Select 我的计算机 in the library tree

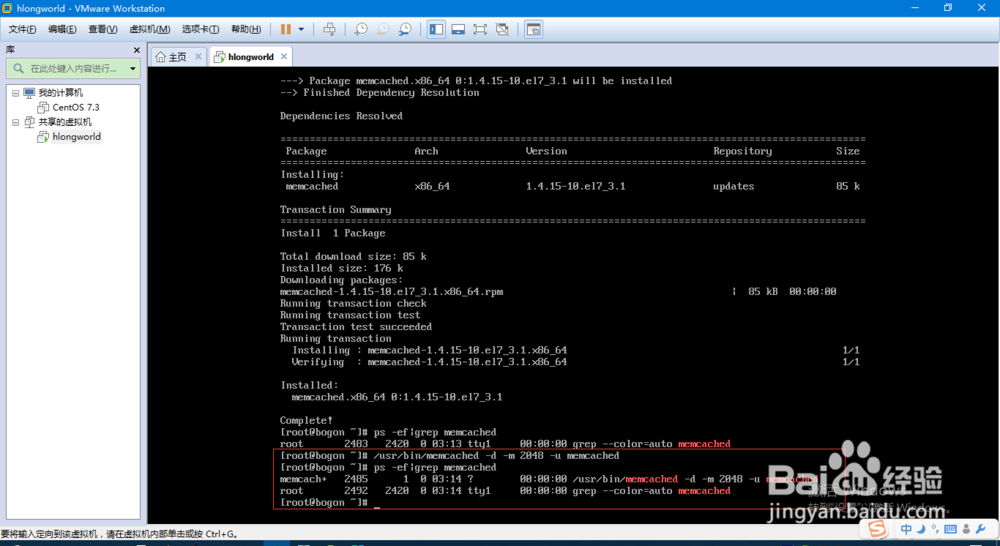[60, 93]
